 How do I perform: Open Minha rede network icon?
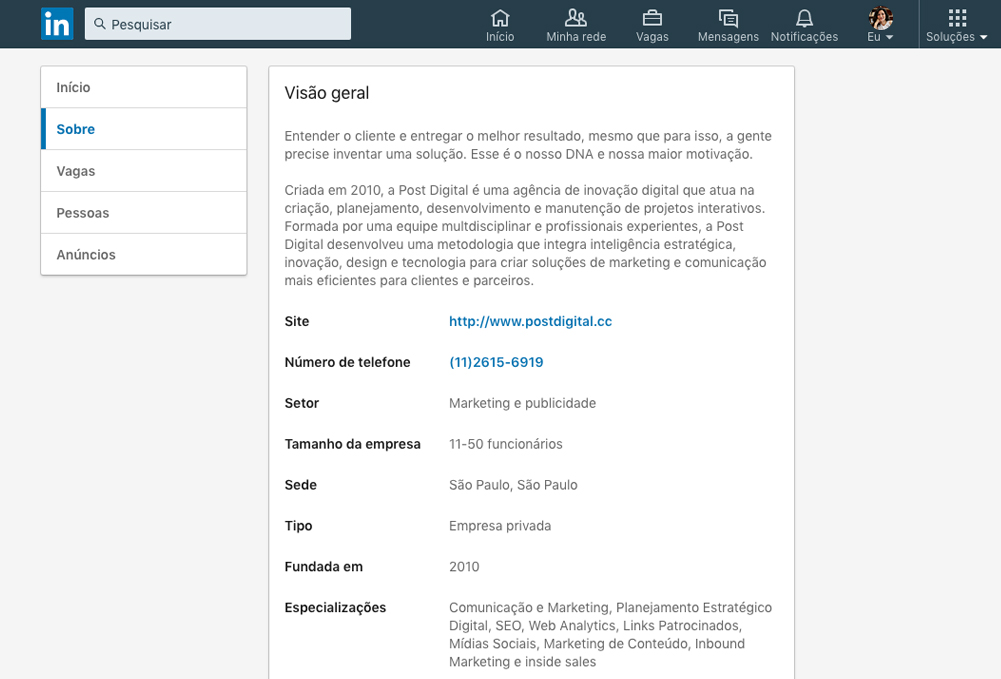pos(576,18)
